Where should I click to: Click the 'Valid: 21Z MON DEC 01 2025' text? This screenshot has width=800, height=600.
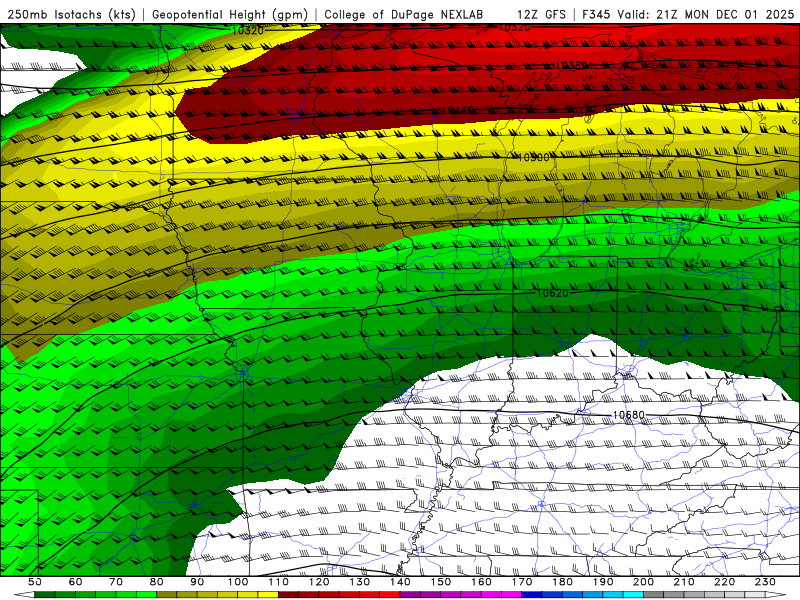tap(706, 15)
